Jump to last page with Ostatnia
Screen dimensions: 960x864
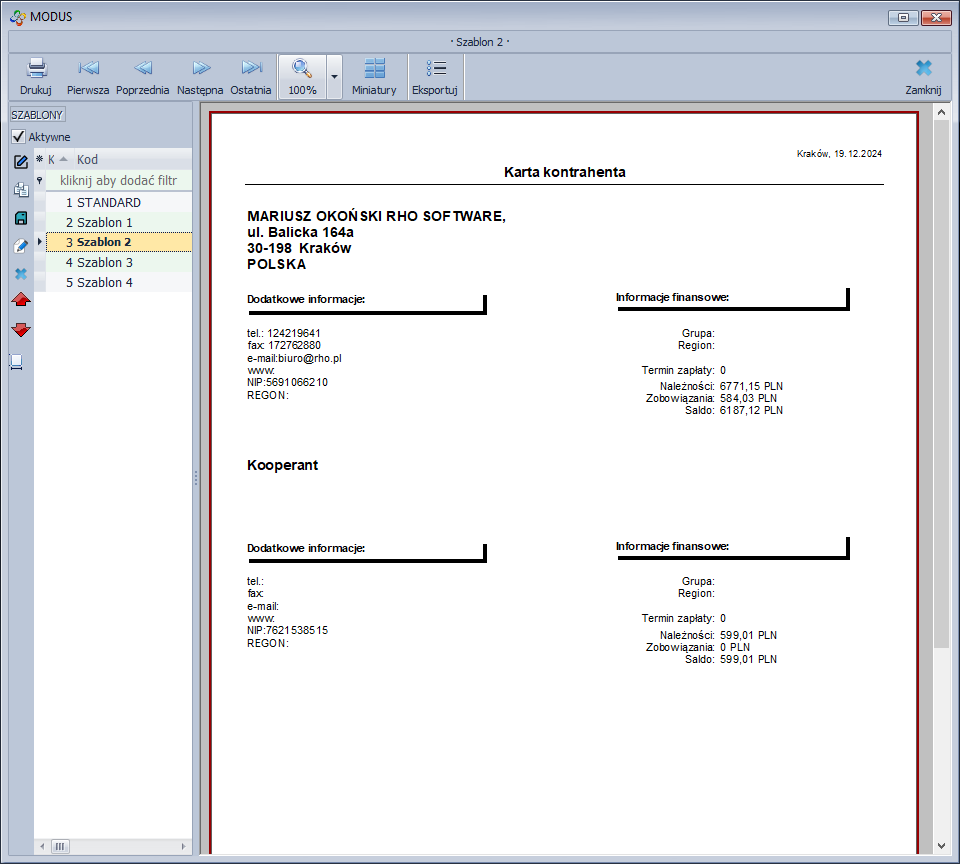pyautogui.click(x=251, y=69)
